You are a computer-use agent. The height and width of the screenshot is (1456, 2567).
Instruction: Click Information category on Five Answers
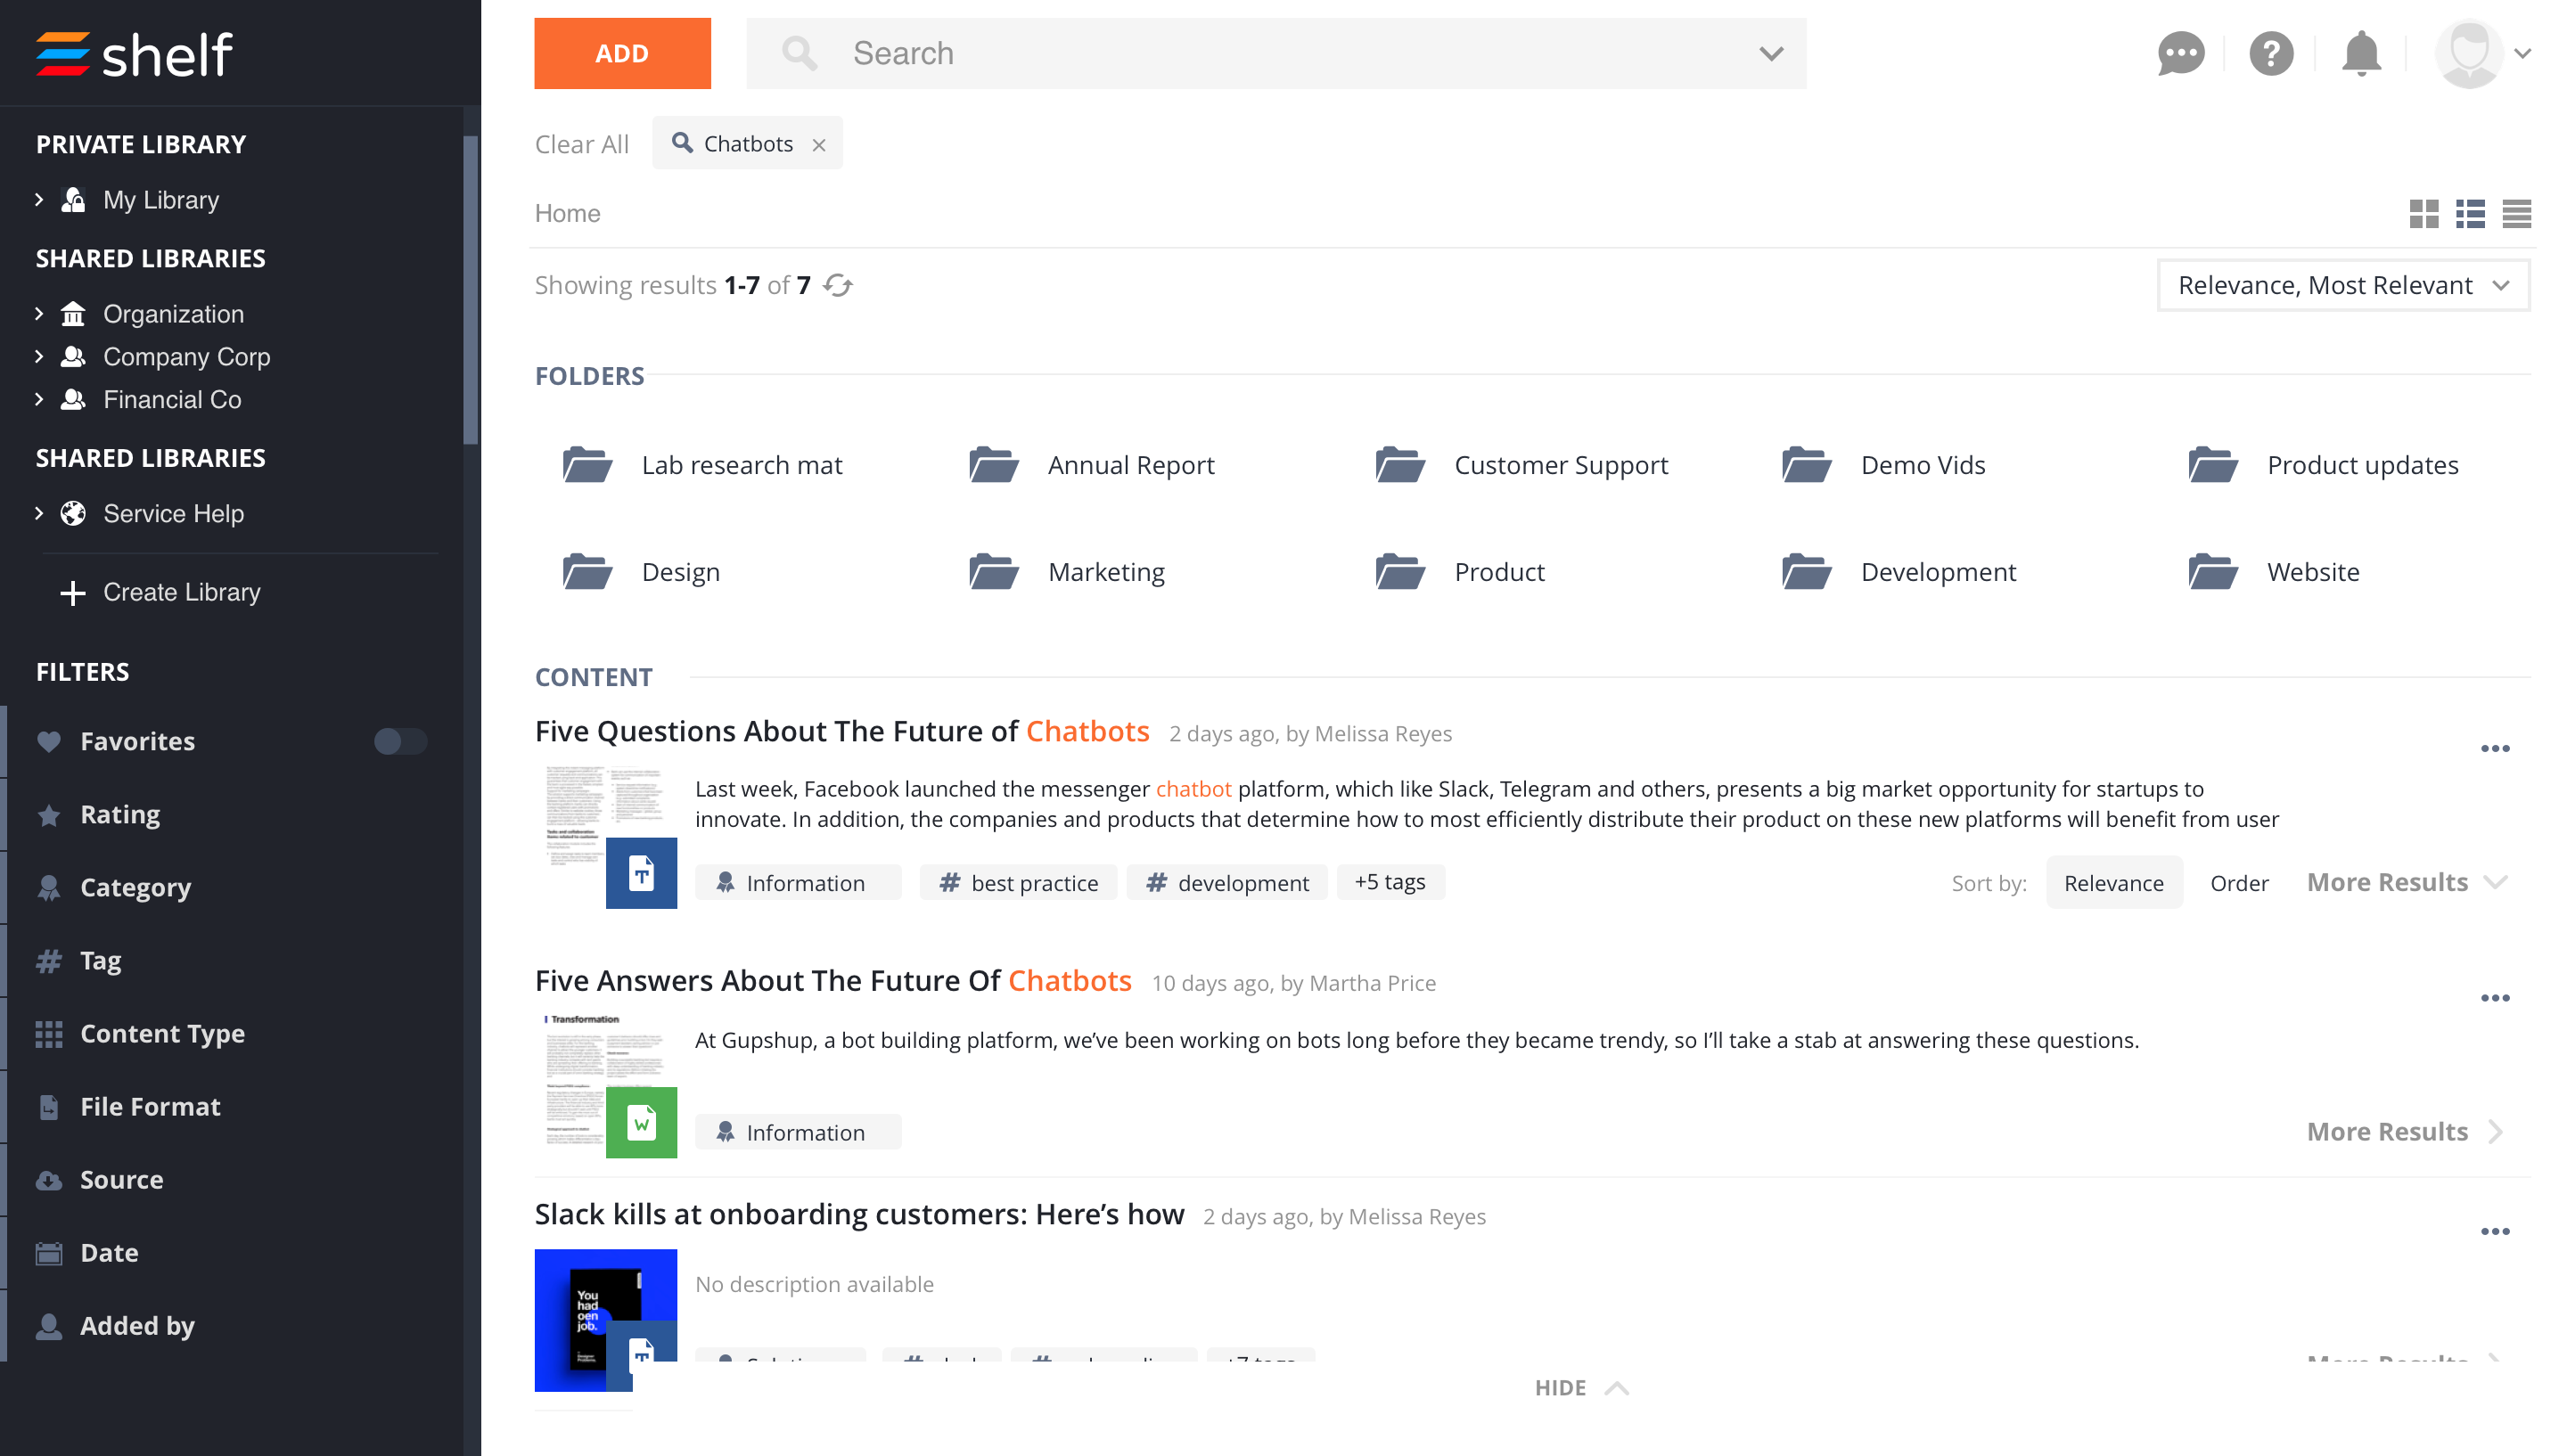coord(798,1132)
